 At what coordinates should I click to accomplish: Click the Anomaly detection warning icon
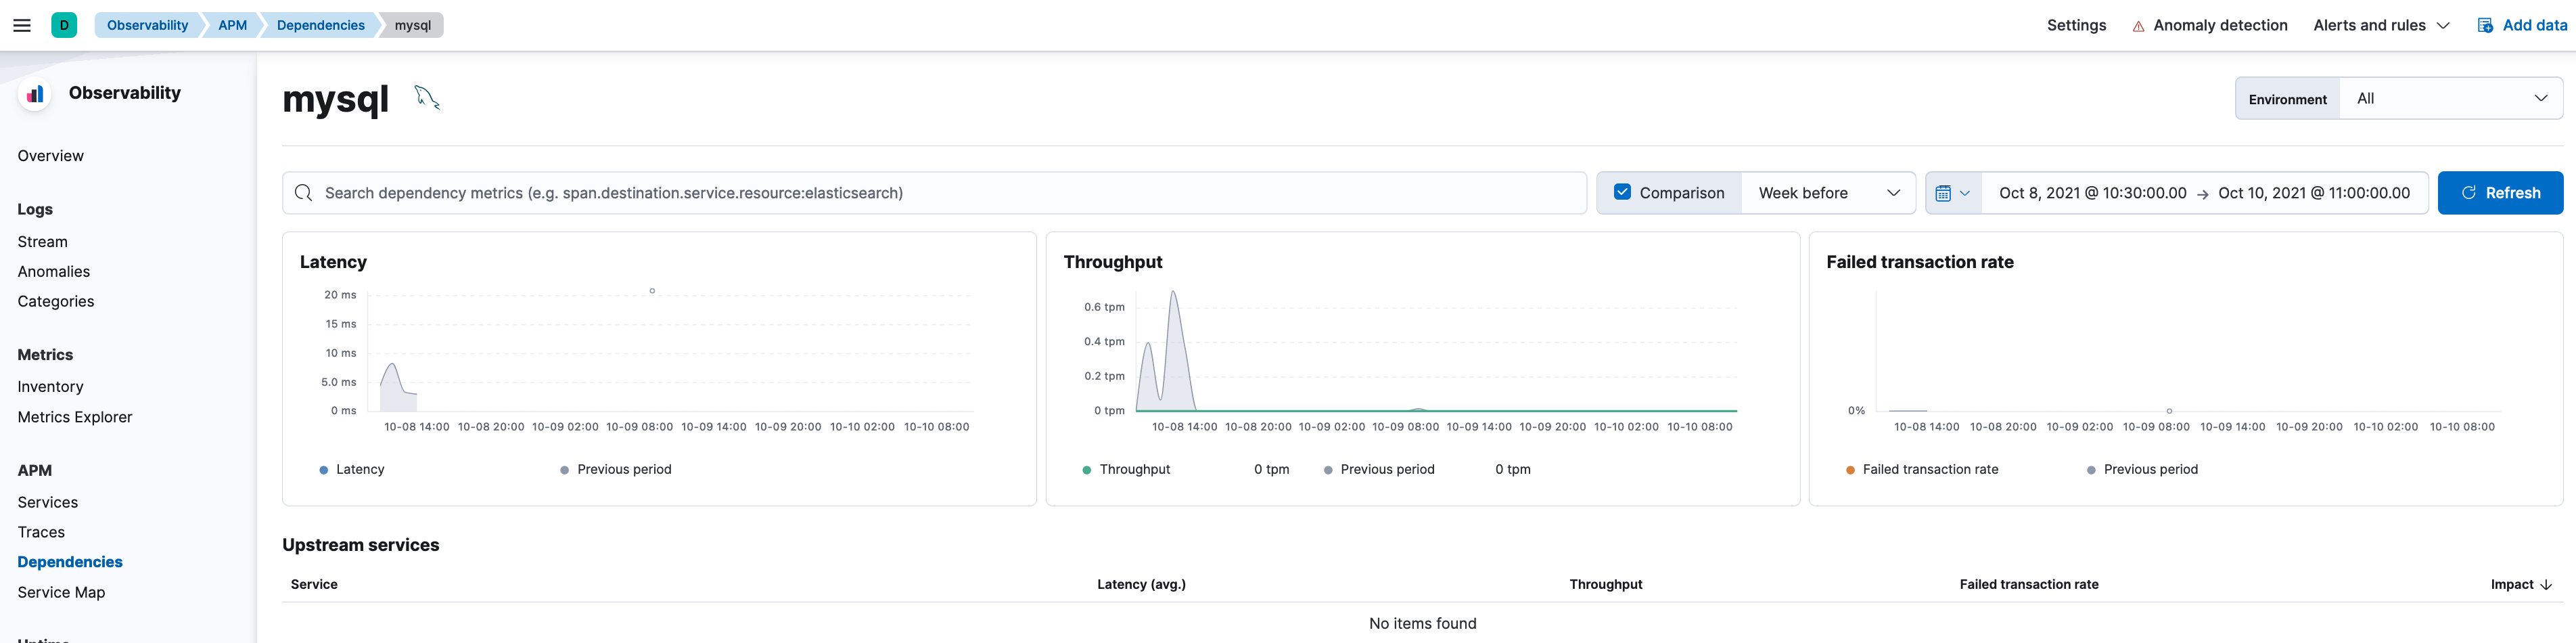pos(2138,26)
